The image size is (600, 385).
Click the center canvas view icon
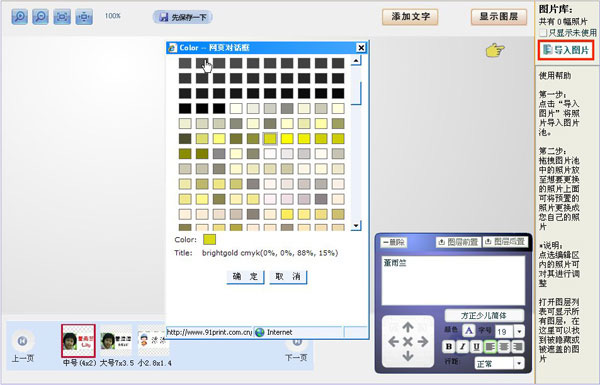coord(84,16)
